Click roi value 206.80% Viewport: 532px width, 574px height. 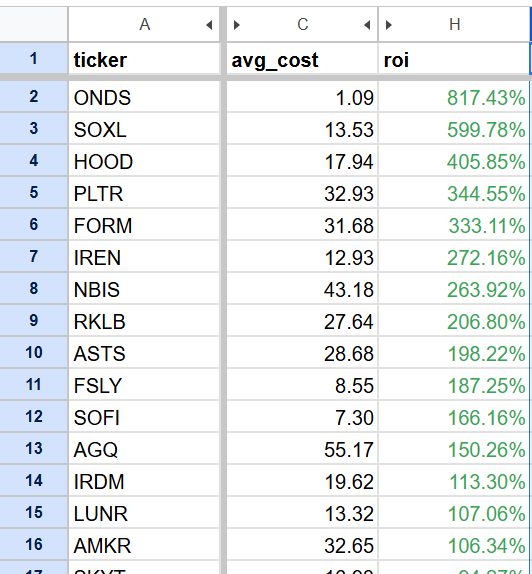[x=454, y=321]
